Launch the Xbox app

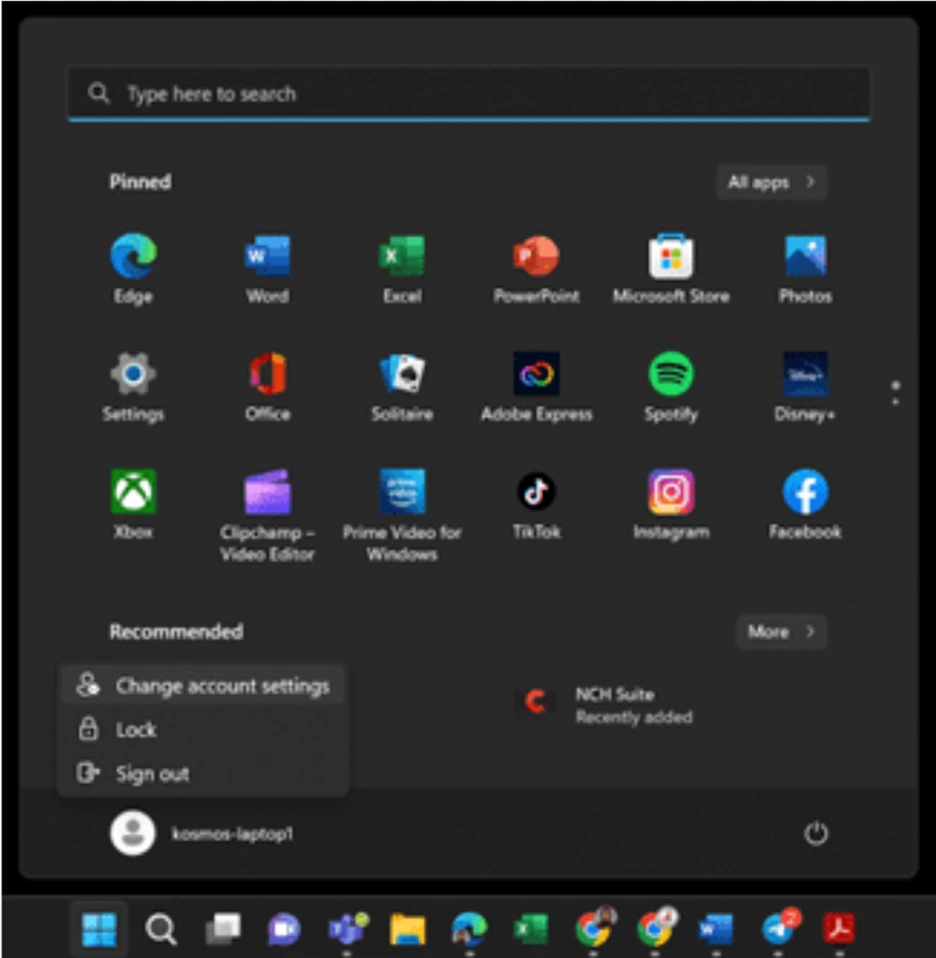133,505
